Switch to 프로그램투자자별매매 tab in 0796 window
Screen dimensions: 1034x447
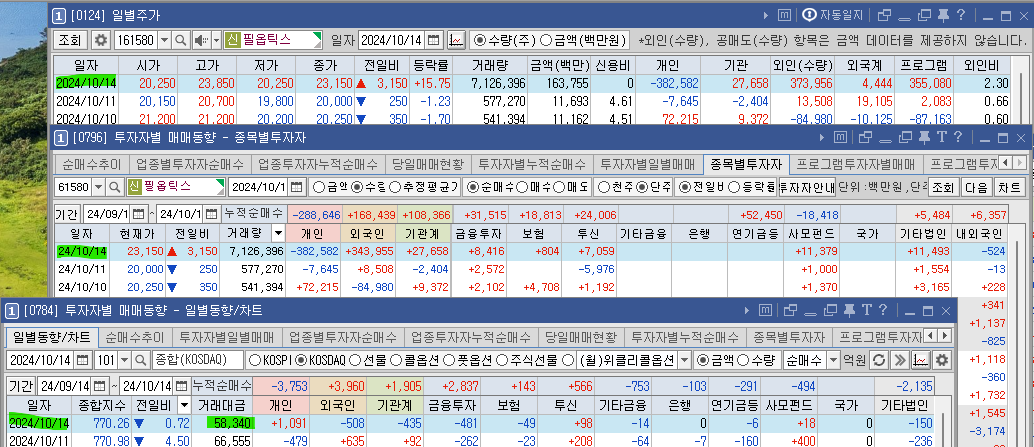point(855,164)
